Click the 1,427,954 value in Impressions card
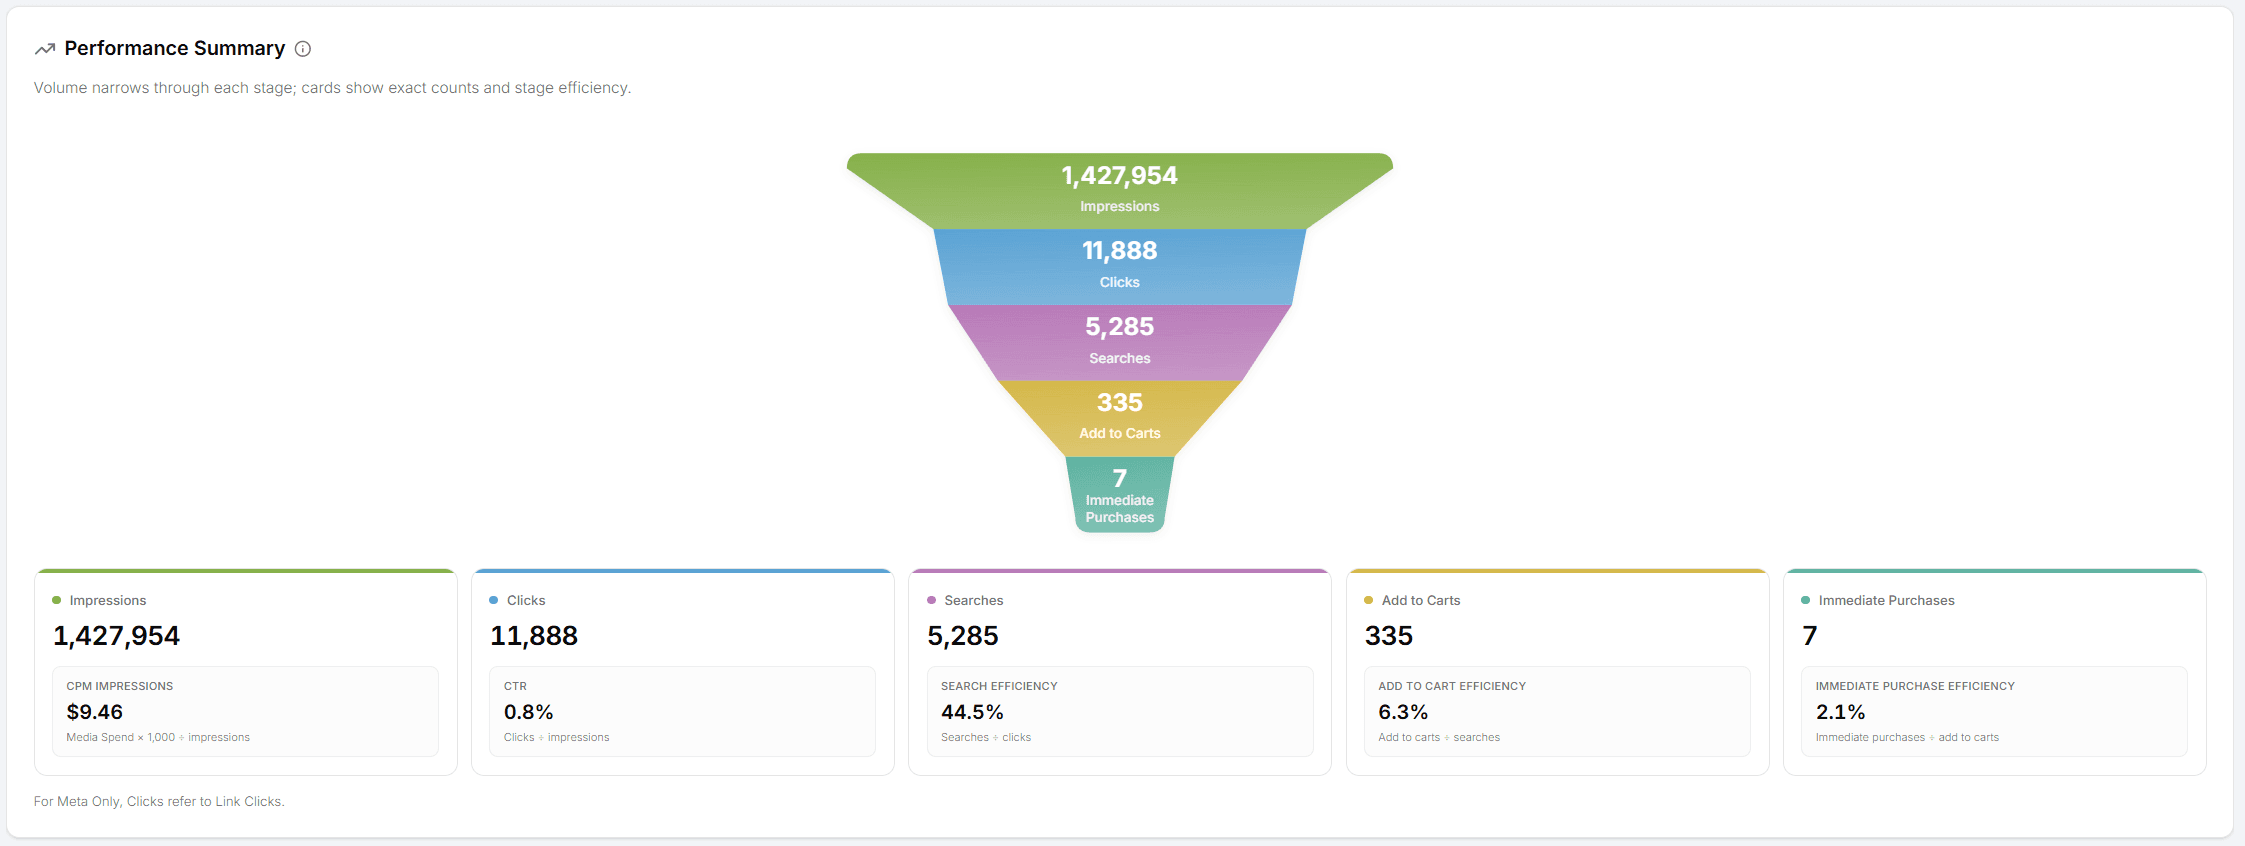The height and width of the screenshot is (846, 2245). click(116, 636)
